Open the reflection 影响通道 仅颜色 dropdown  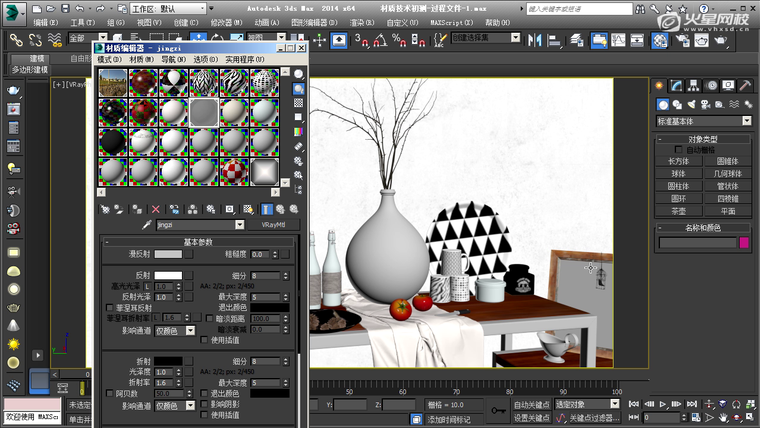[175, 330]
